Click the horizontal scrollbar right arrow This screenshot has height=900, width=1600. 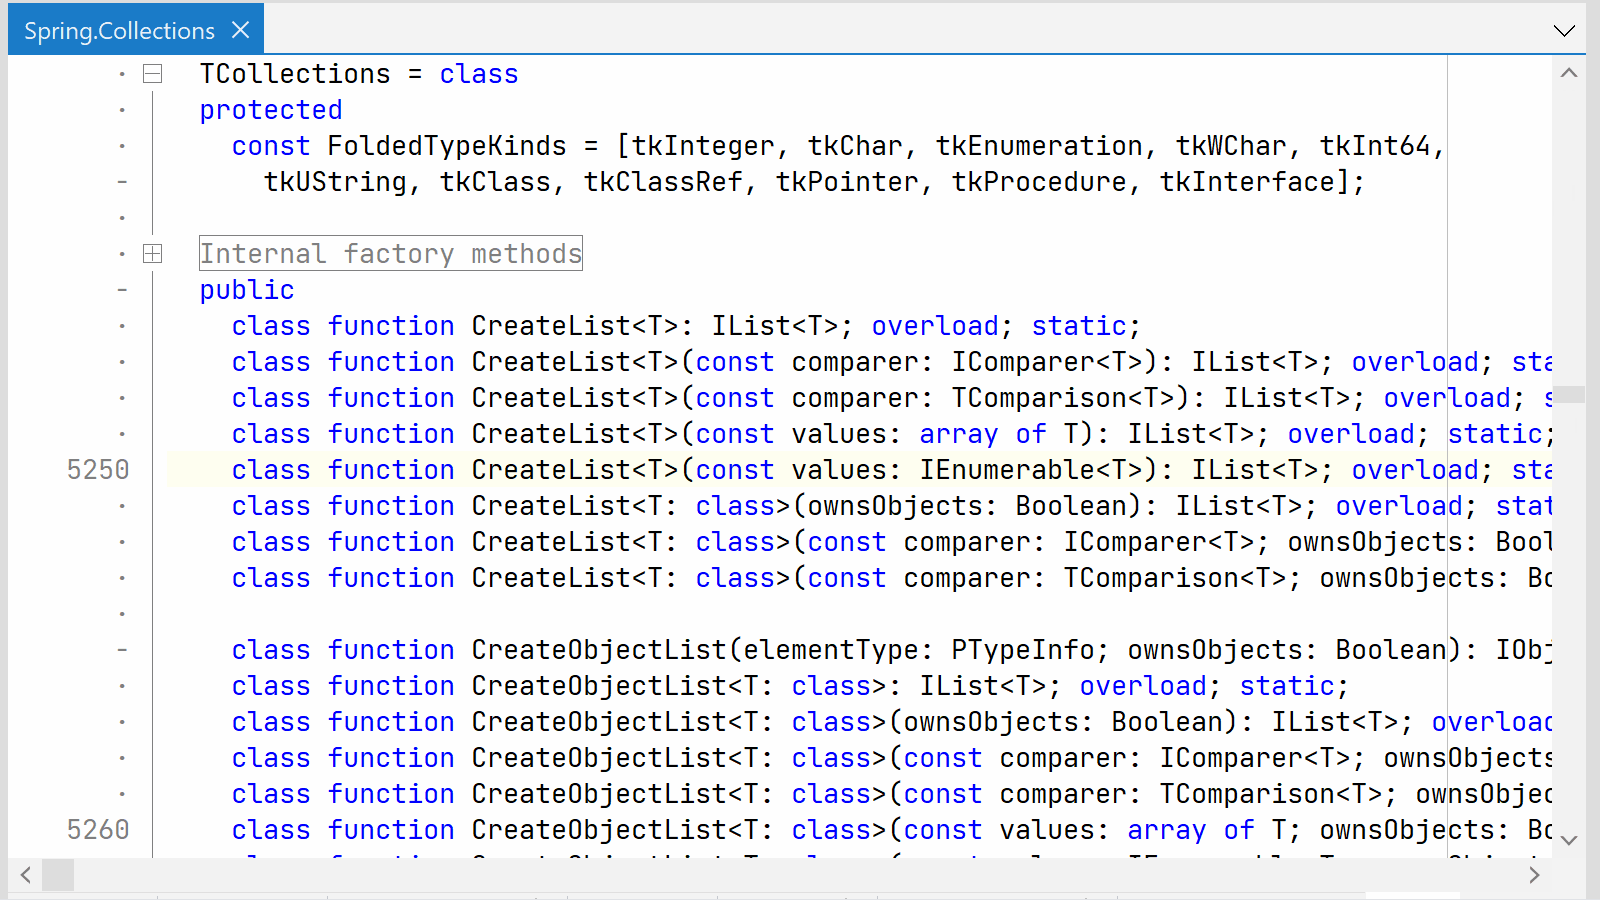coord(1534,875)
